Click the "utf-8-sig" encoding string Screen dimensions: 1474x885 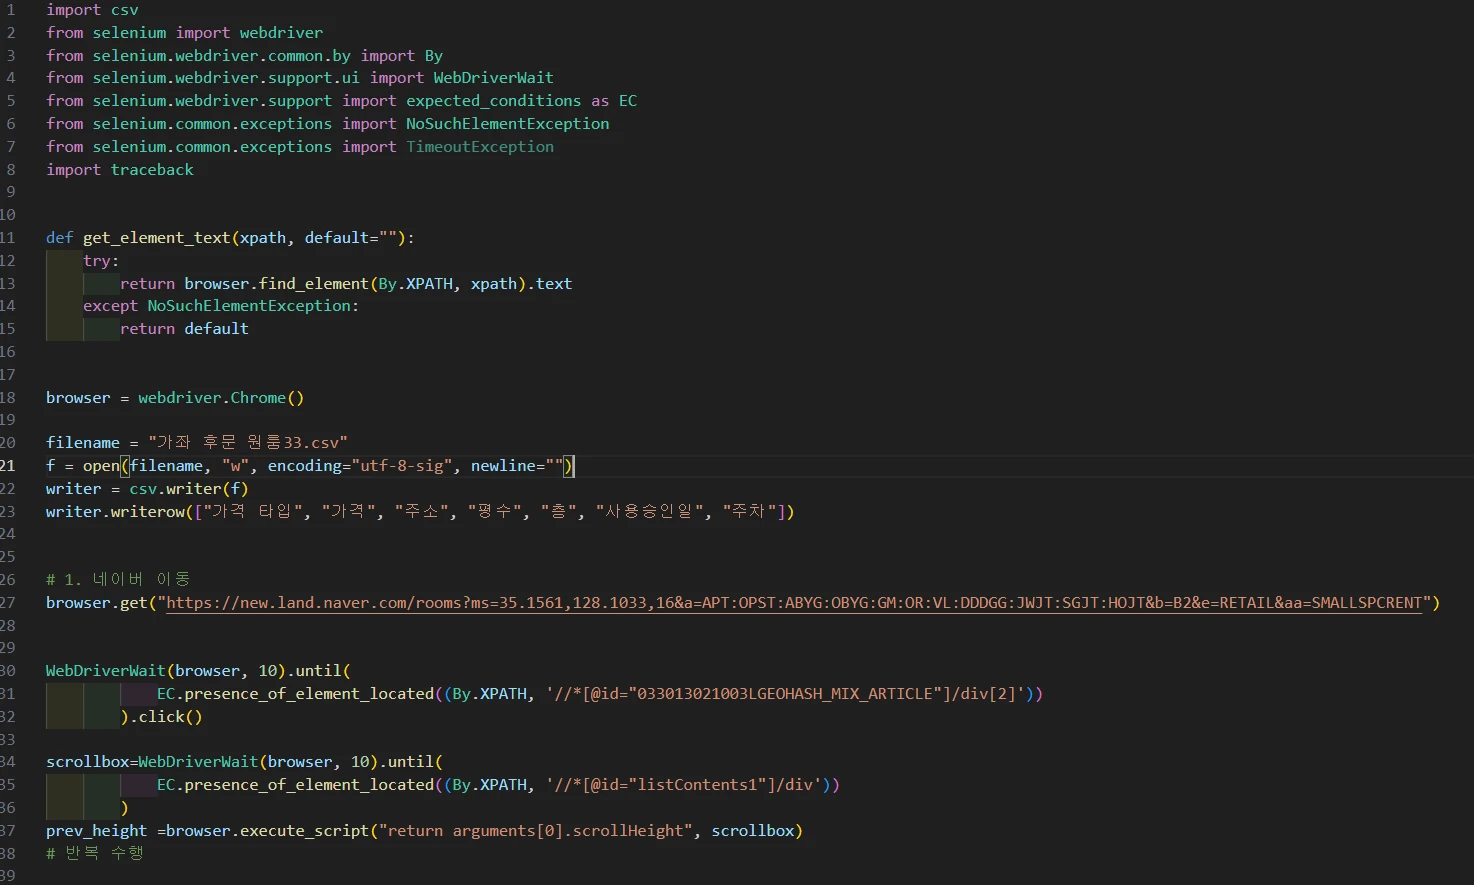404,466
